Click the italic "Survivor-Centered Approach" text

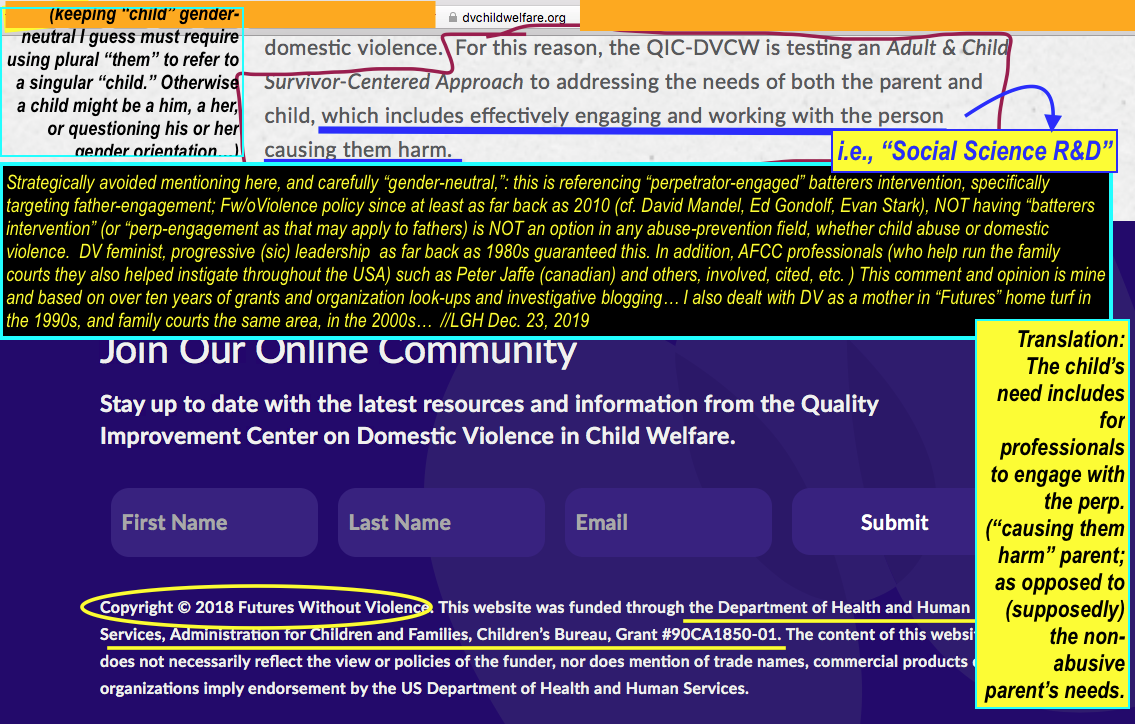pos(393,82)
